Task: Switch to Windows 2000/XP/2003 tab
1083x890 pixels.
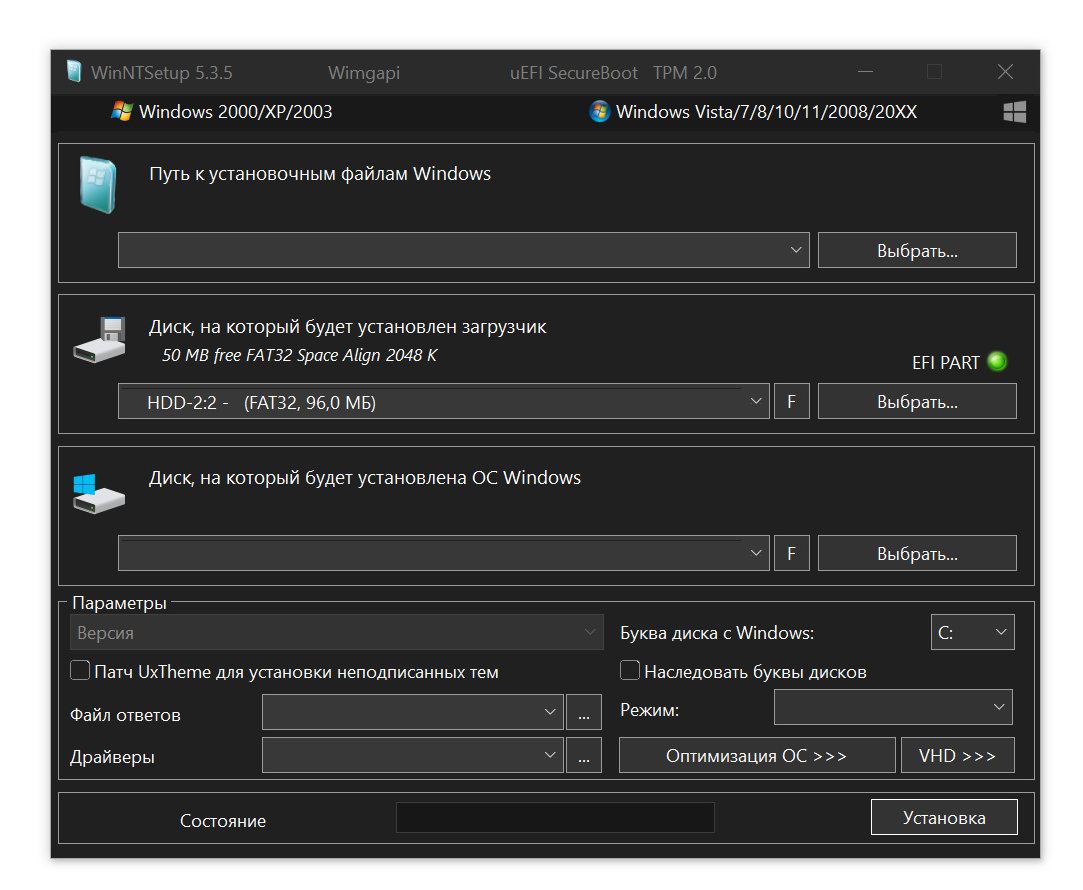Action: [222, 112]
